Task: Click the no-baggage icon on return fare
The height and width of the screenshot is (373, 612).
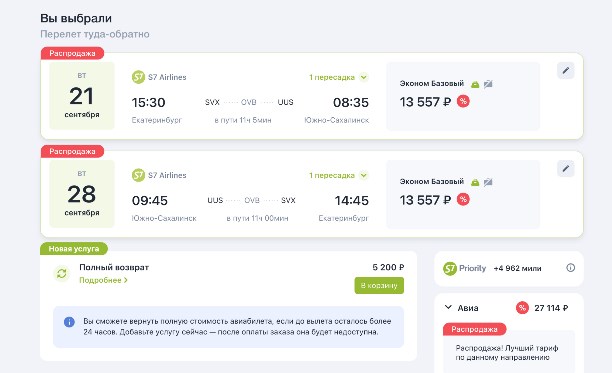Action: coord(488,182)
